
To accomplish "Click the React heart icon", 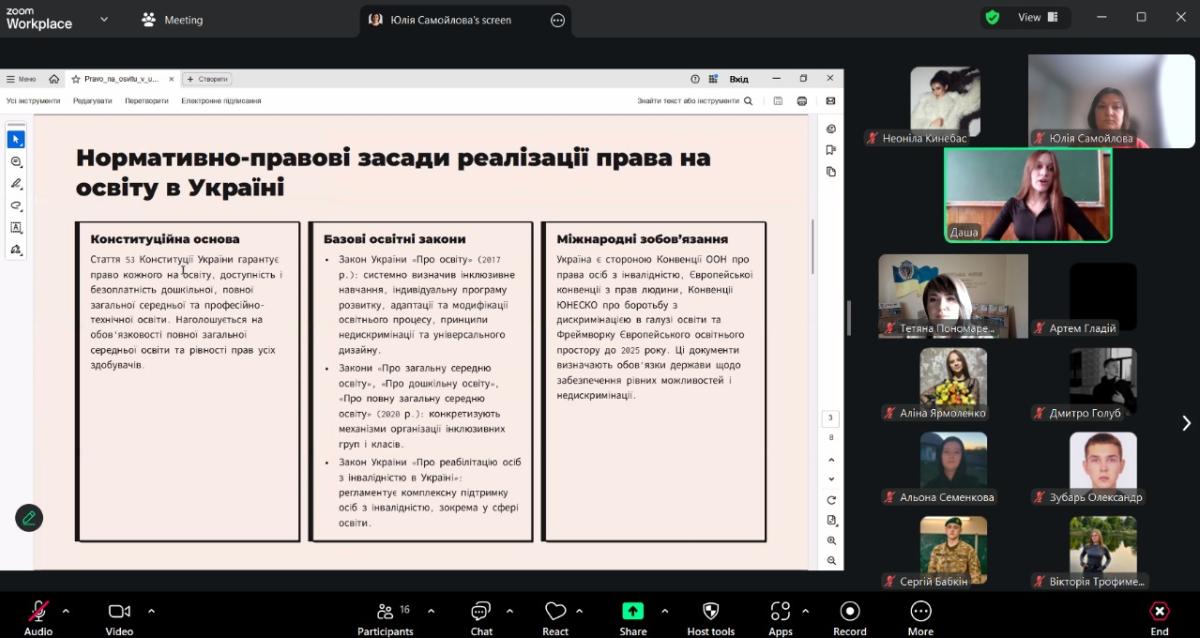I will (555, 612).
